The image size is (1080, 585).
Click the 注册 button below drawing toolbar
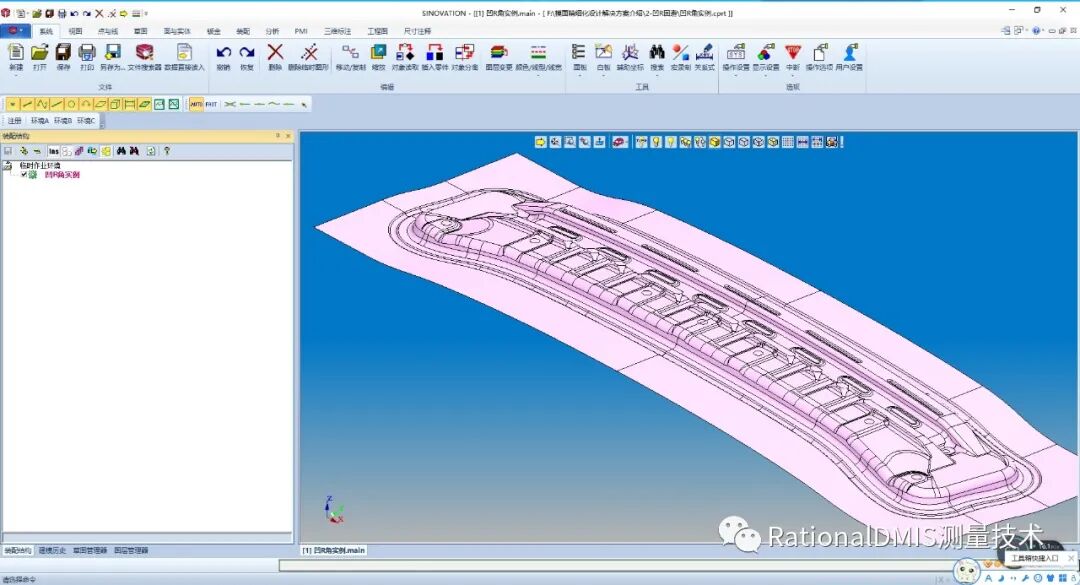click(x=14, y=121)
